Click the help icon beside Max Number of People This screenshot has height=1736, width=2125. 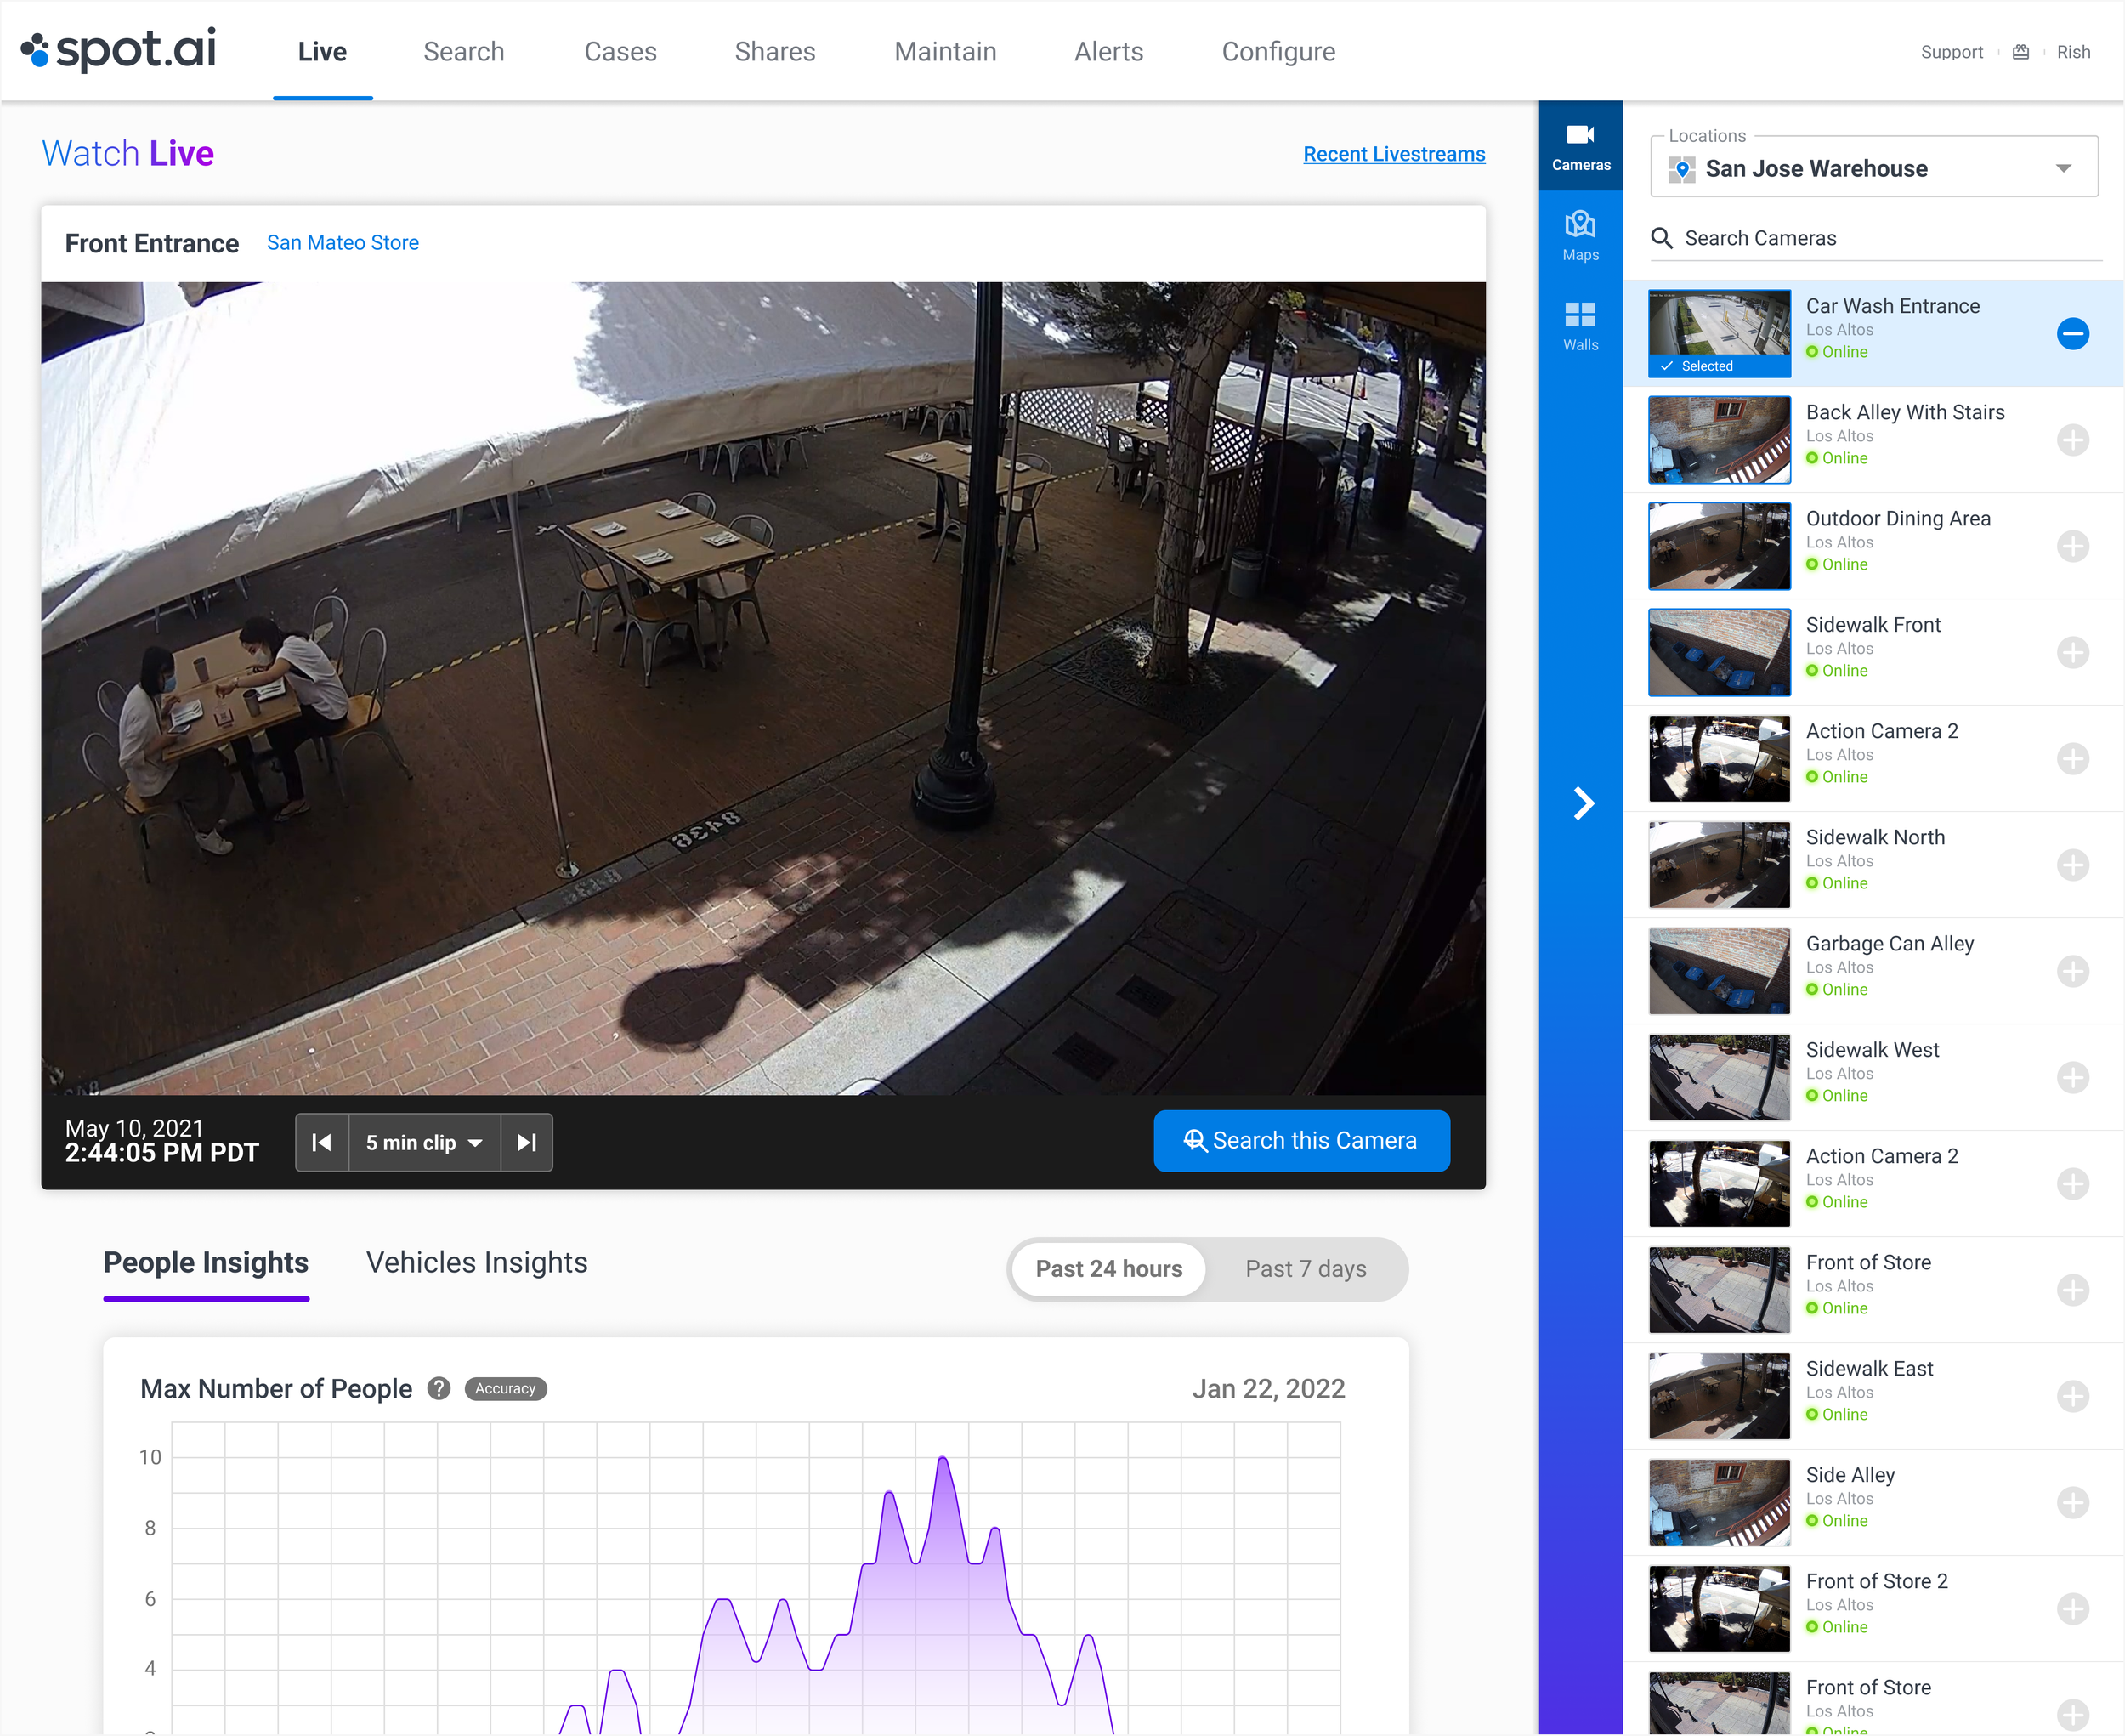[x=439, y=1388]
